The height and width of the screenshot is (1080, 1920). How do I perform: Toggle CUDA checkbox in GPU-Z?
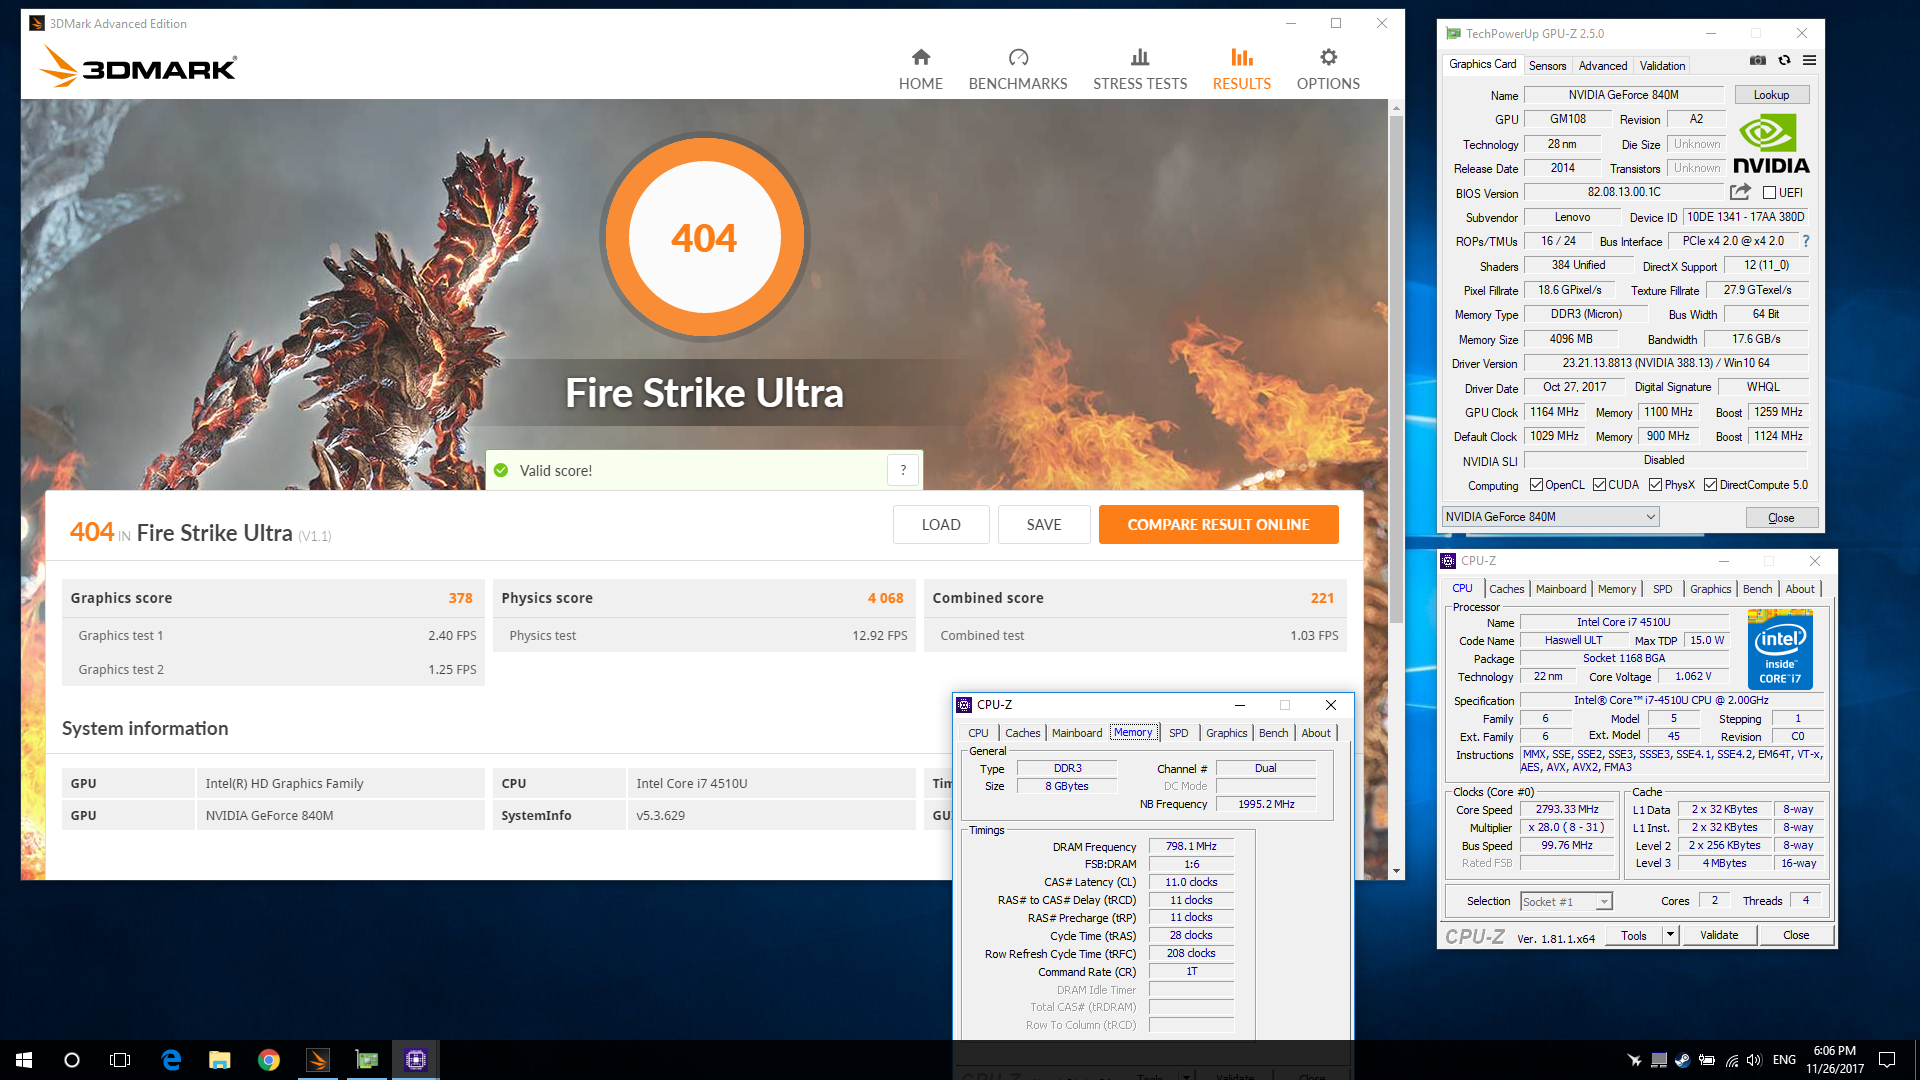1599,485
